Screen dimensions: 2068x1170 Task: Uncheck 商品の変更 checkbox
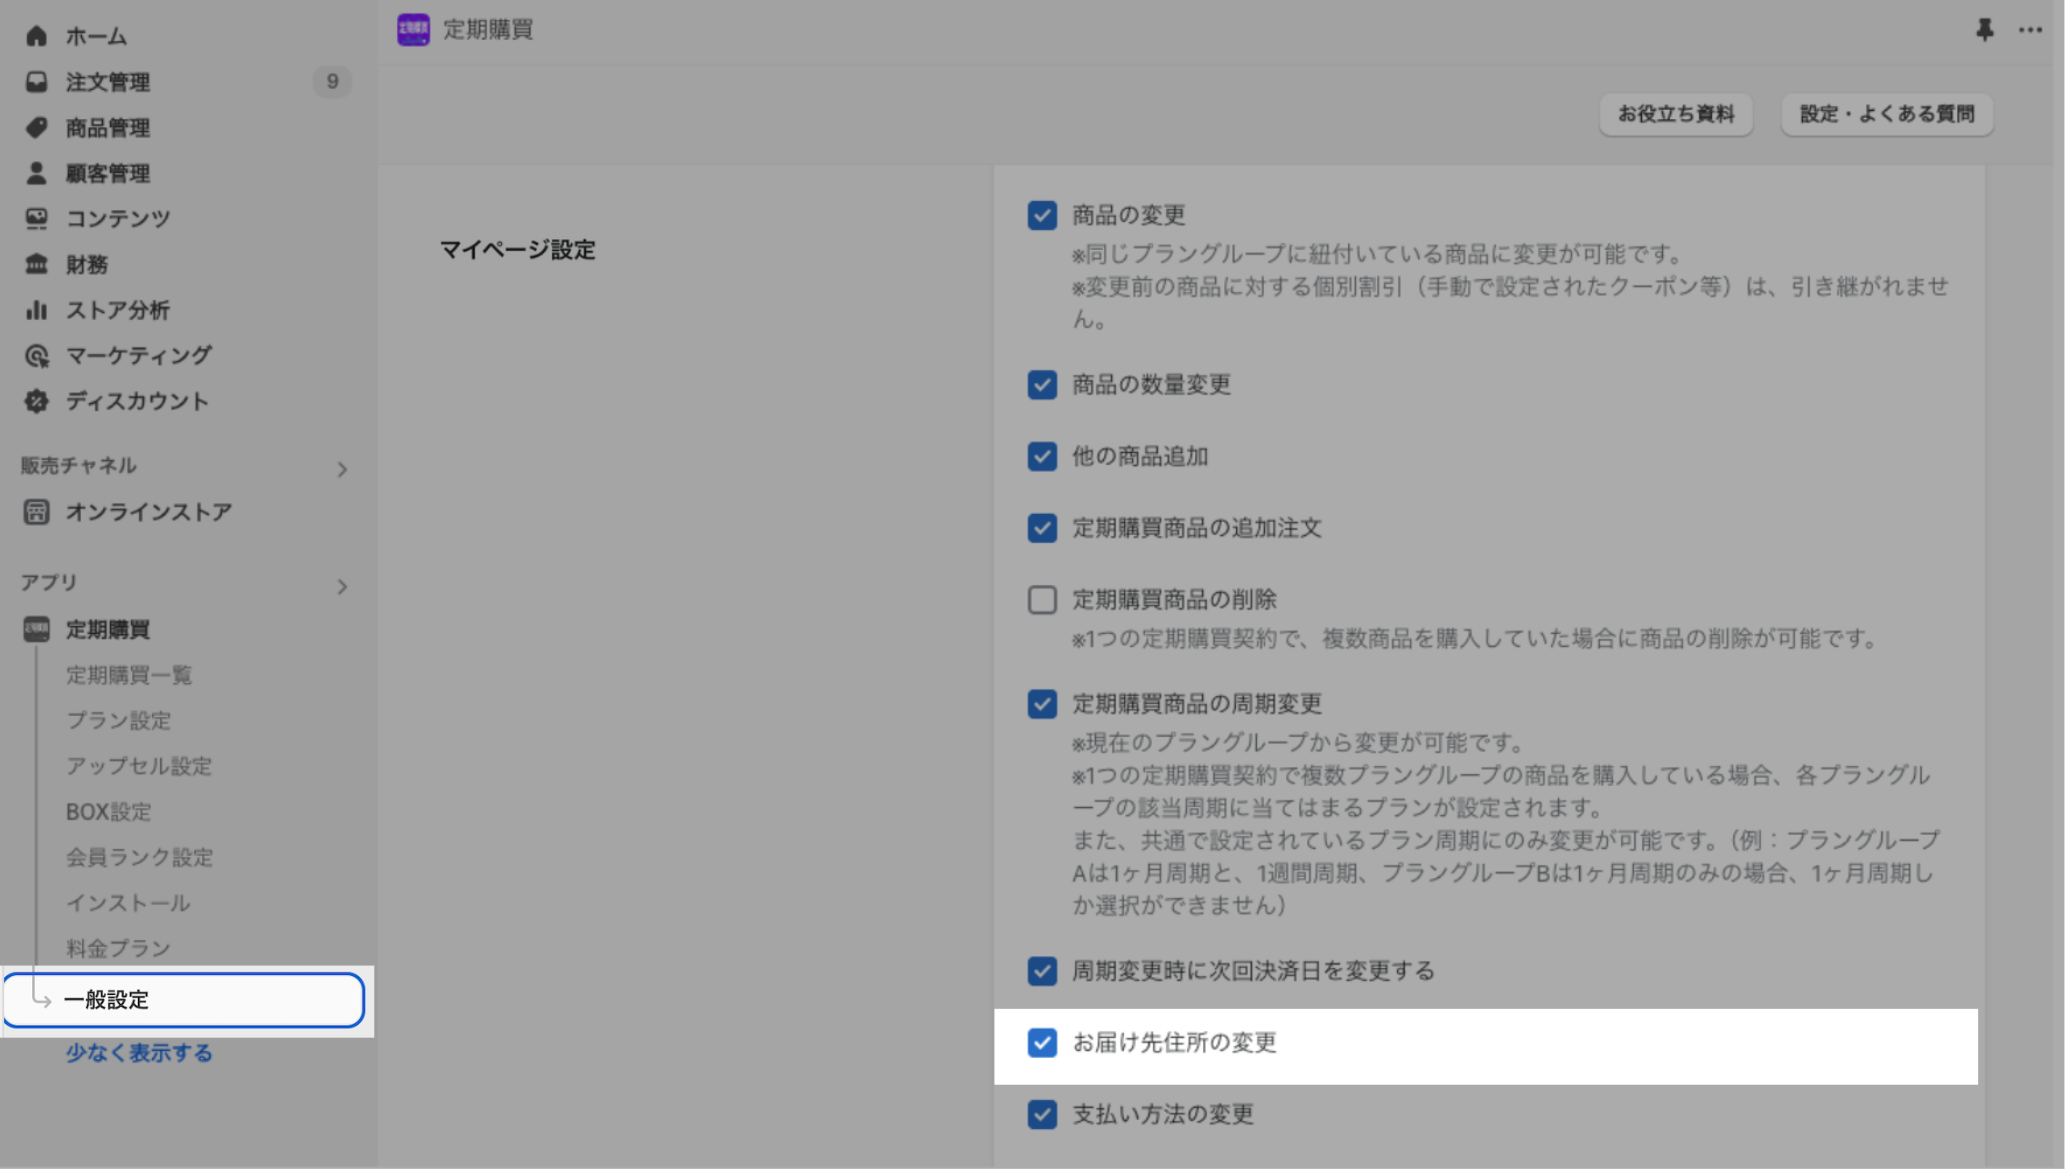[1042, 215]
